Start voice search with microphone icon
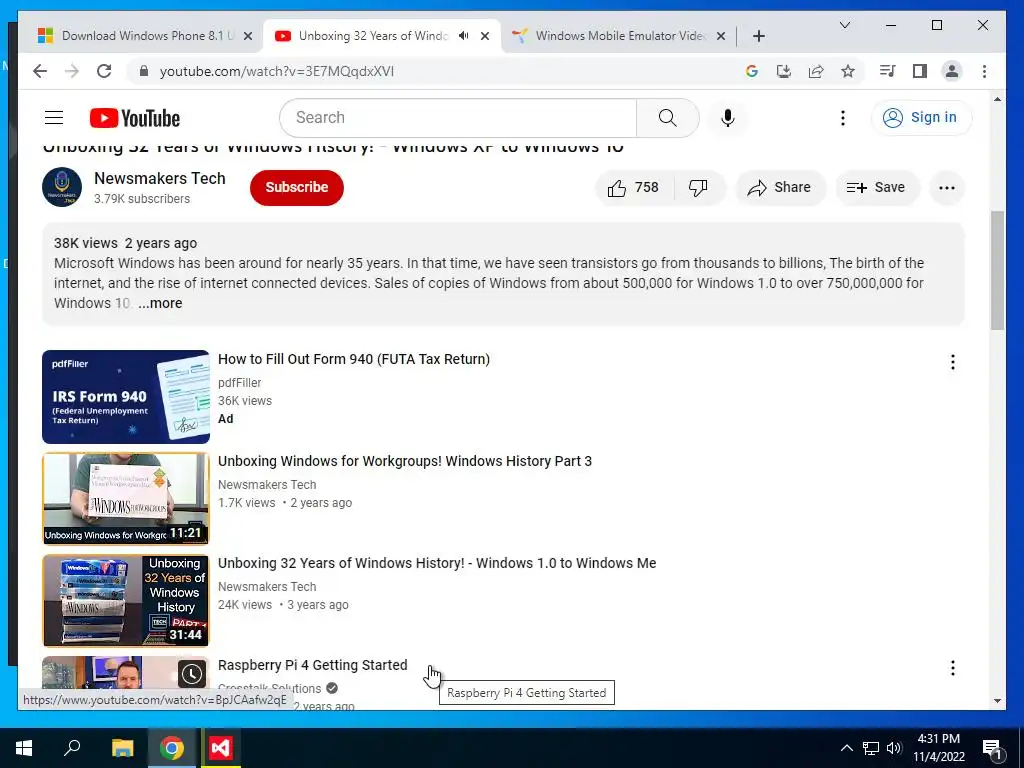 click(728, 118)
